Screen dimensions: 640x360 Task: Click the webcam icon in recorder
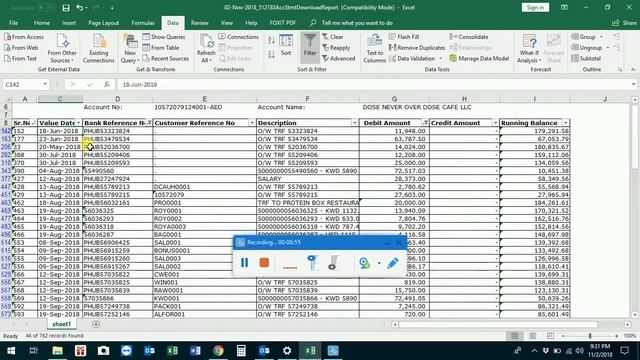coord(364,263)
